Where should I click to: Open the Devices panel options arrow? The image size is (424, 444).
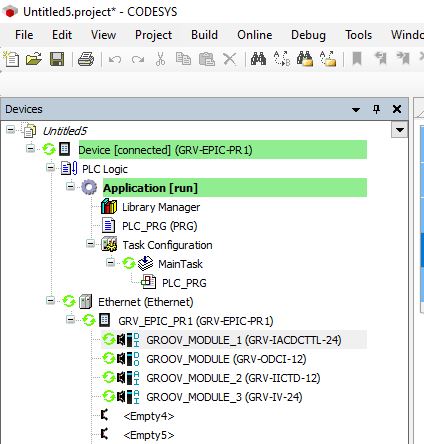(x=356, y=109)
